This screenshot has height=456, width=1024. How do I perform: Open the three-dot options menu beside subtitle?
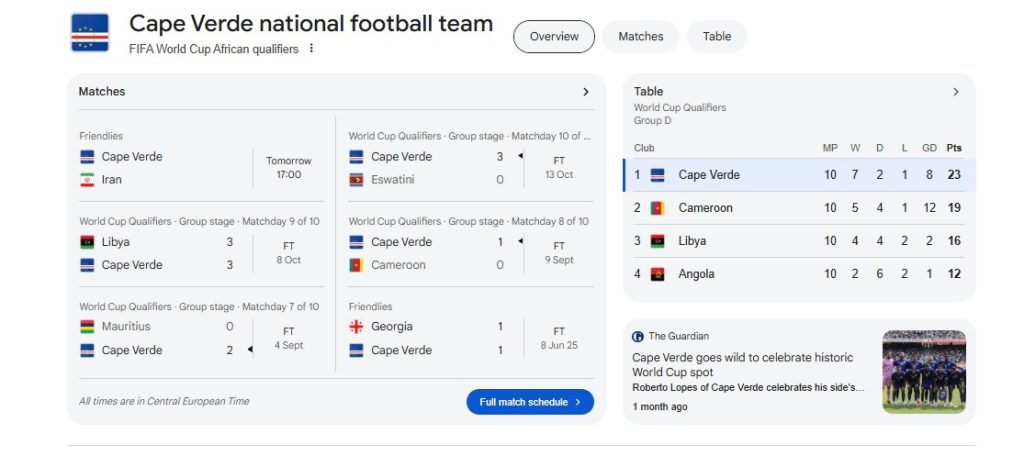click(312, 49)
